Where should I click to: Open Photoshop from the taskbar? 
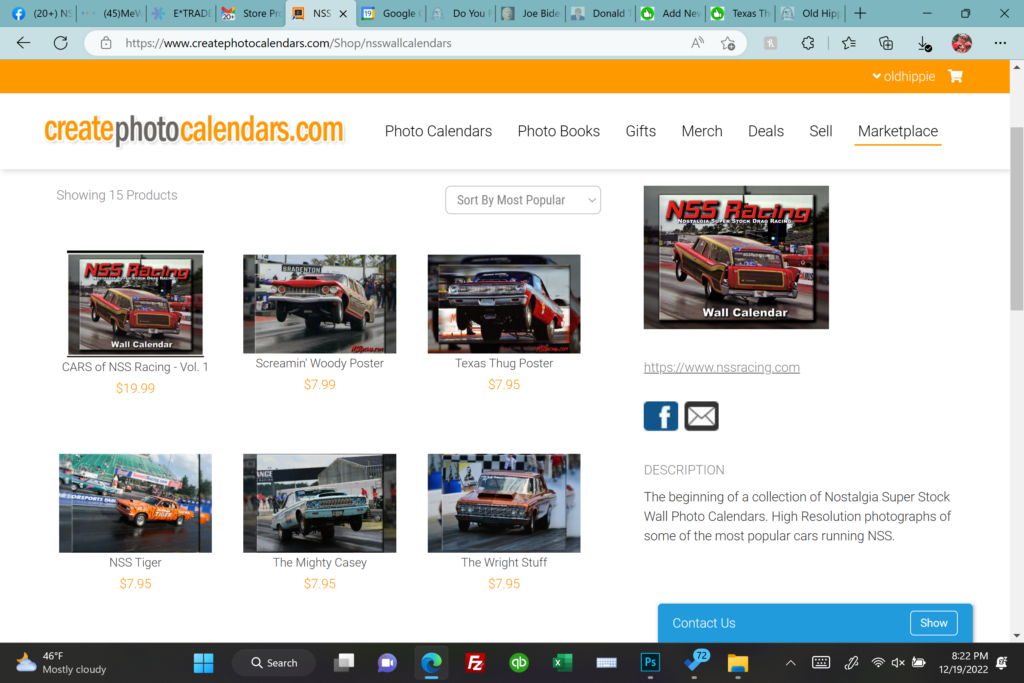pos(650,662)
